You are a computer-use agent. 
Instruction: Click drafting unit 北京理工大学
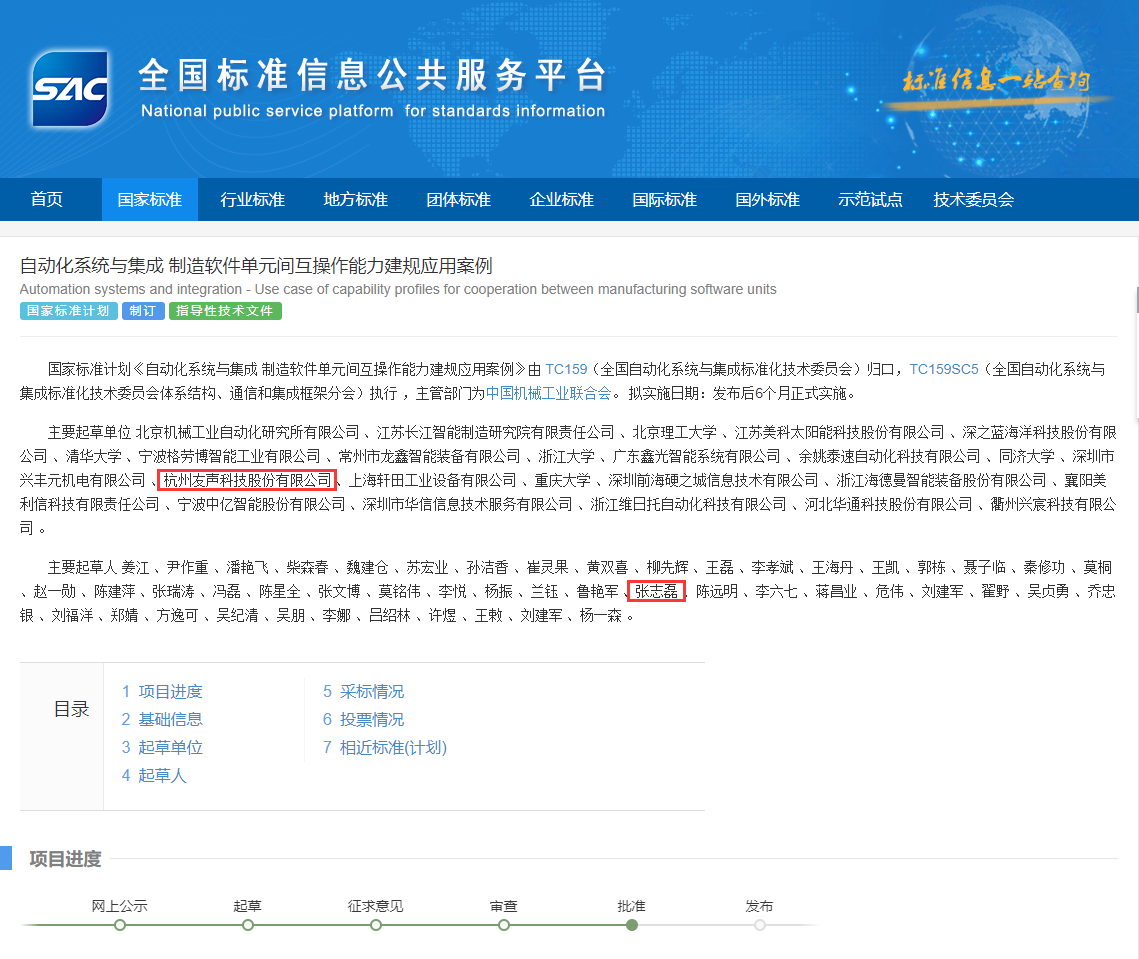(x=674, y=432)
